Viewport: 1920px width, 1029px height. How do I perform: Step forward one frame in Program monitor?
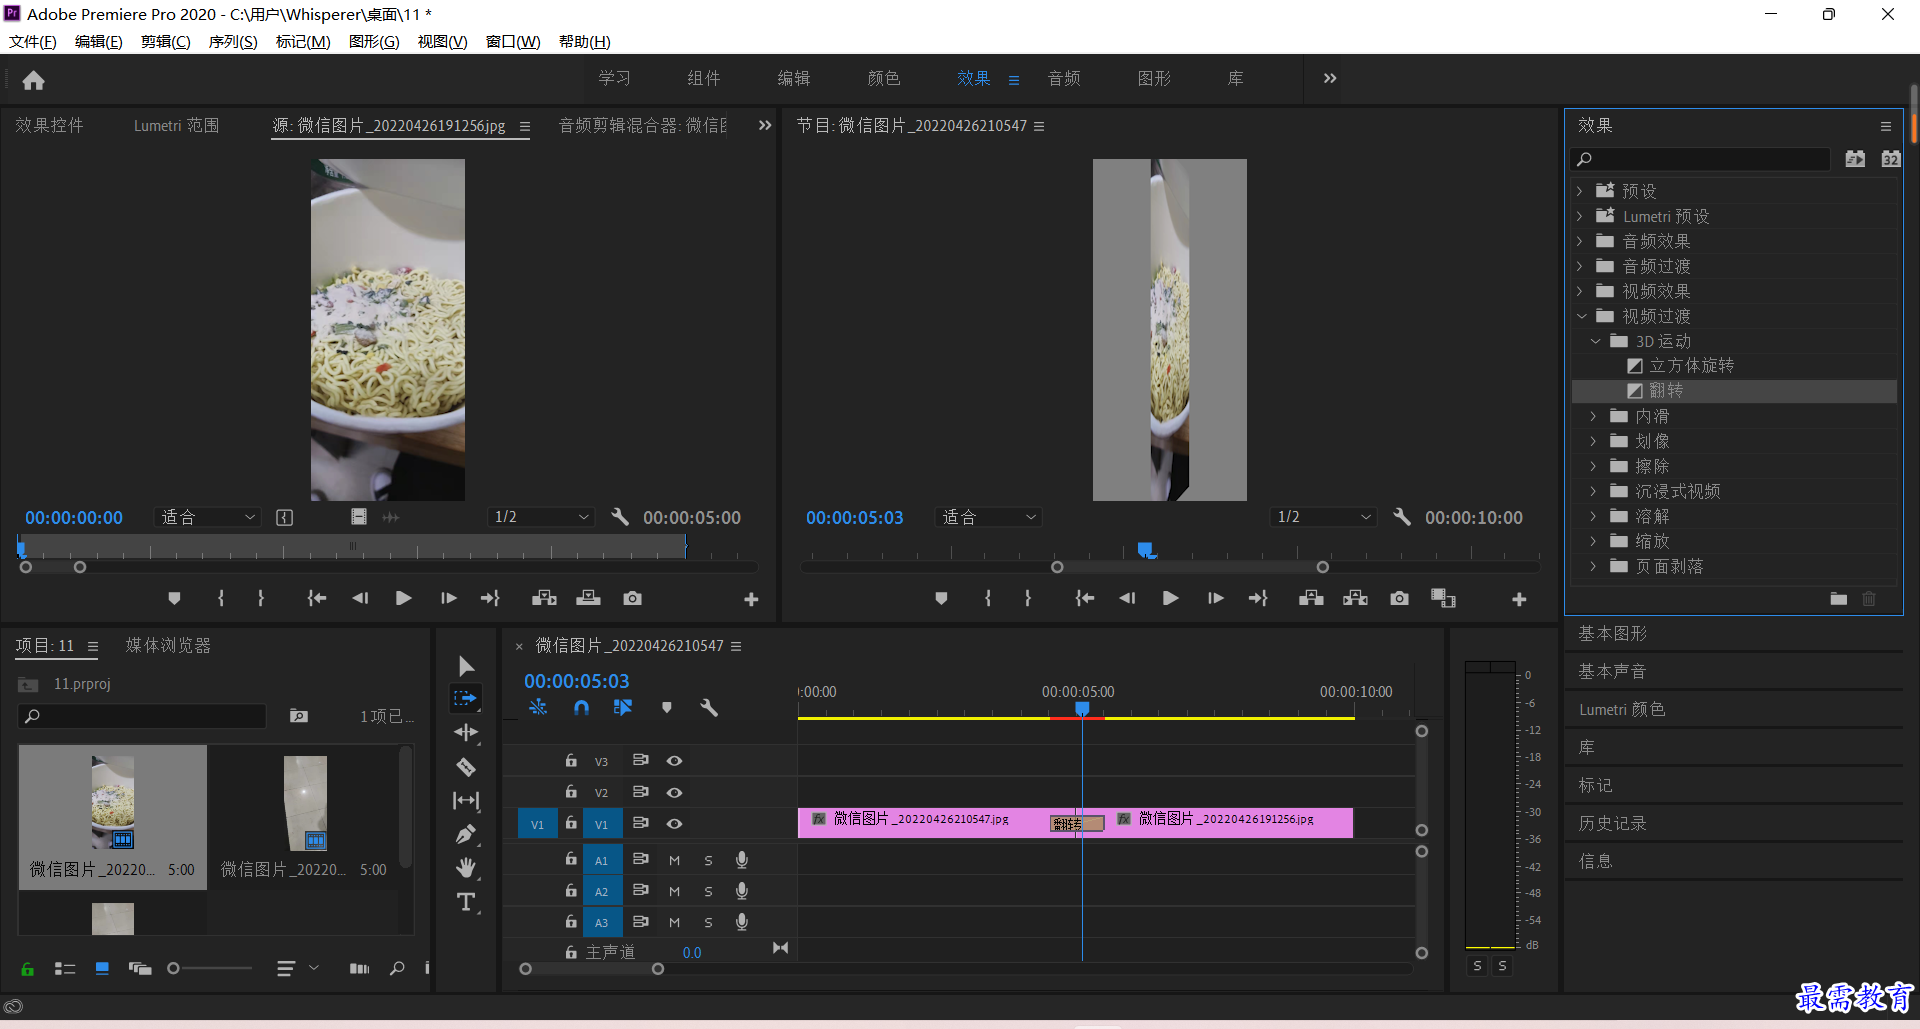coord(1215,598)
